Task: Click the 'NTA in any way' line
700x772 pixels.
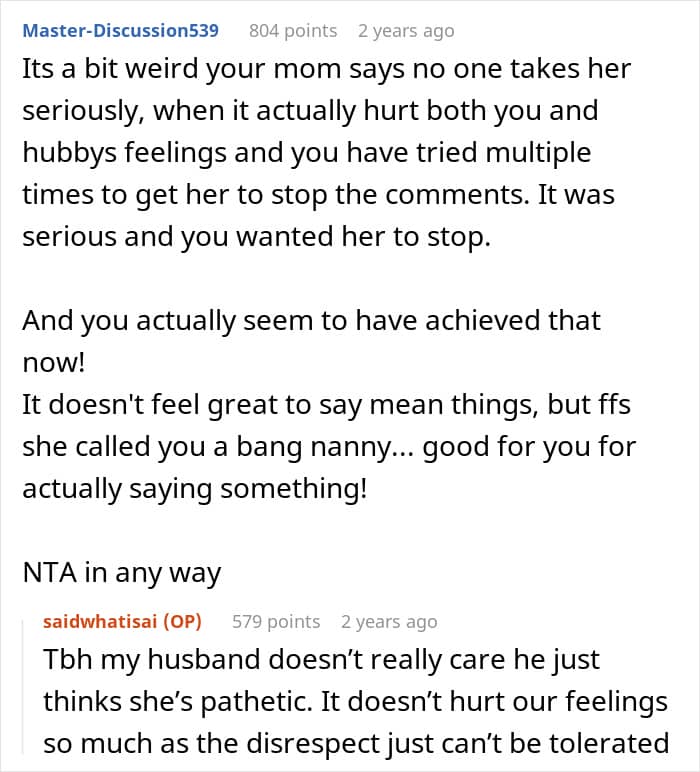Action: pos(121,571)
